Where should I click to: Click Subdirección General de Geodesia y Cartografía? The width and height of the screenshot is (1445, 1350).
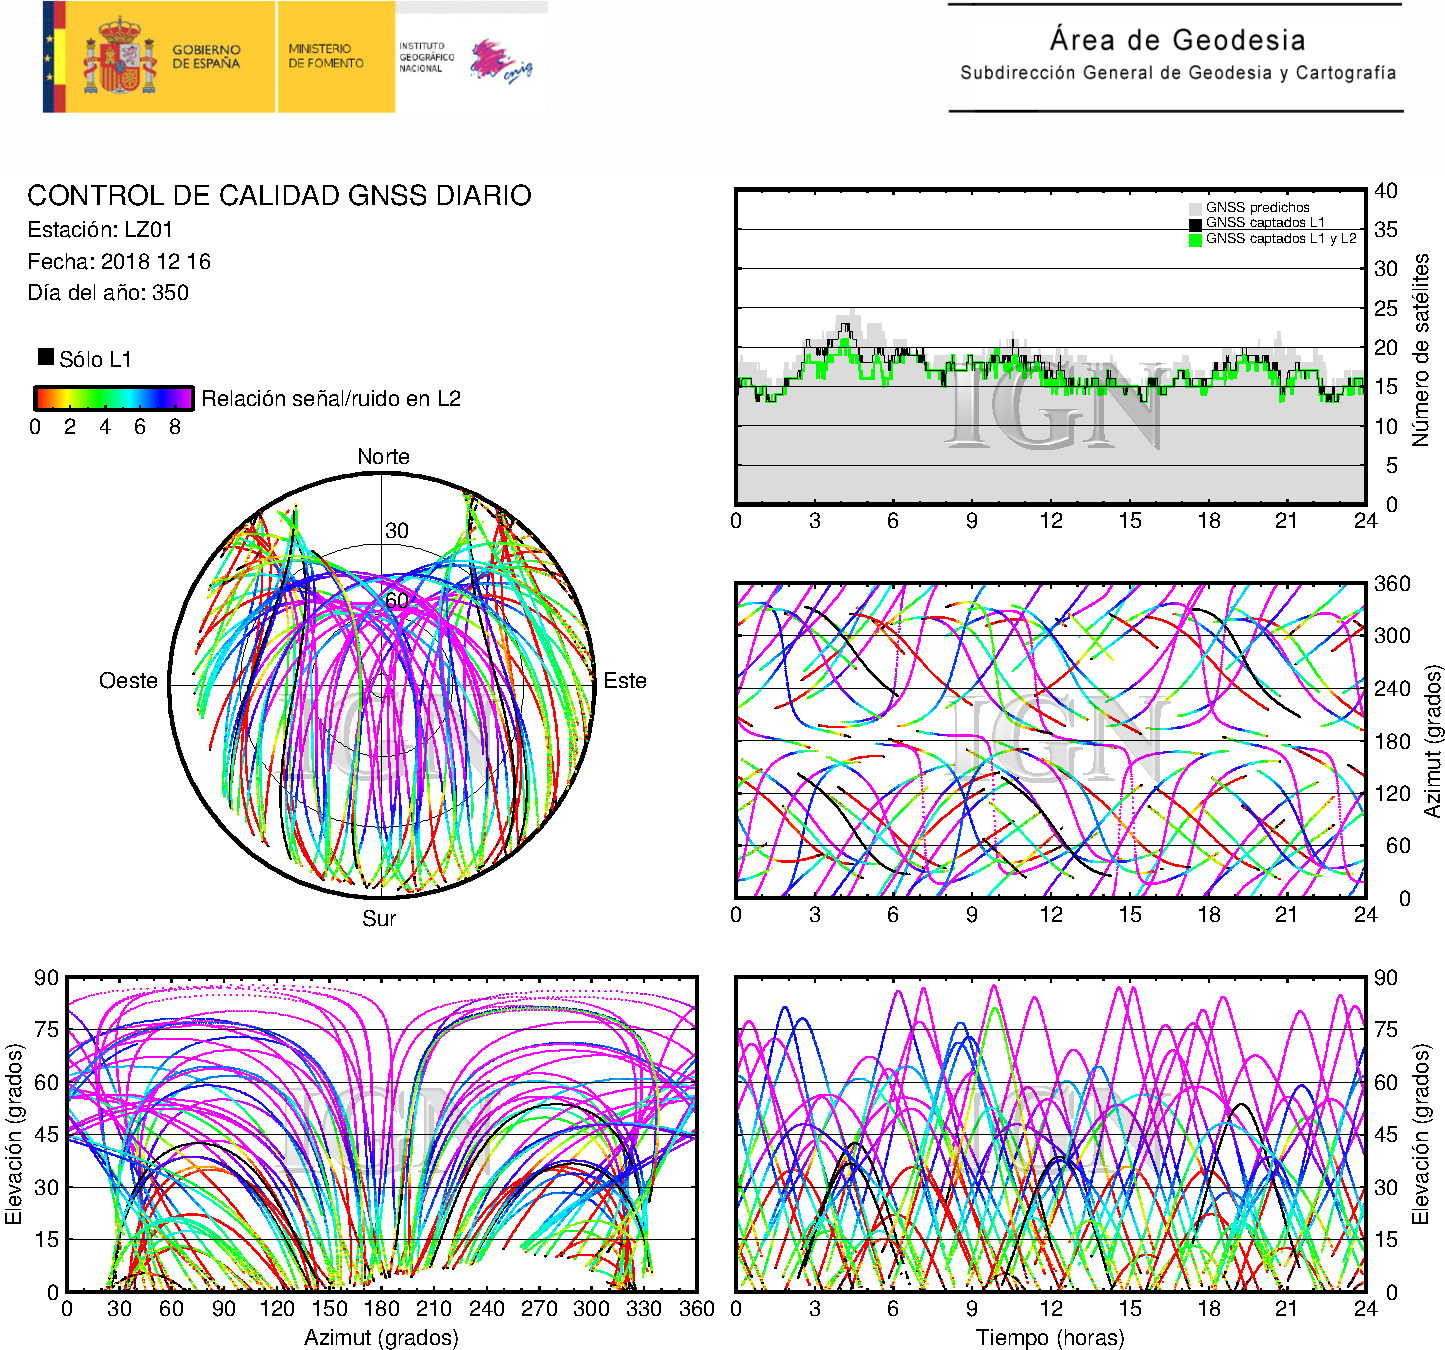click(1177, 73)
